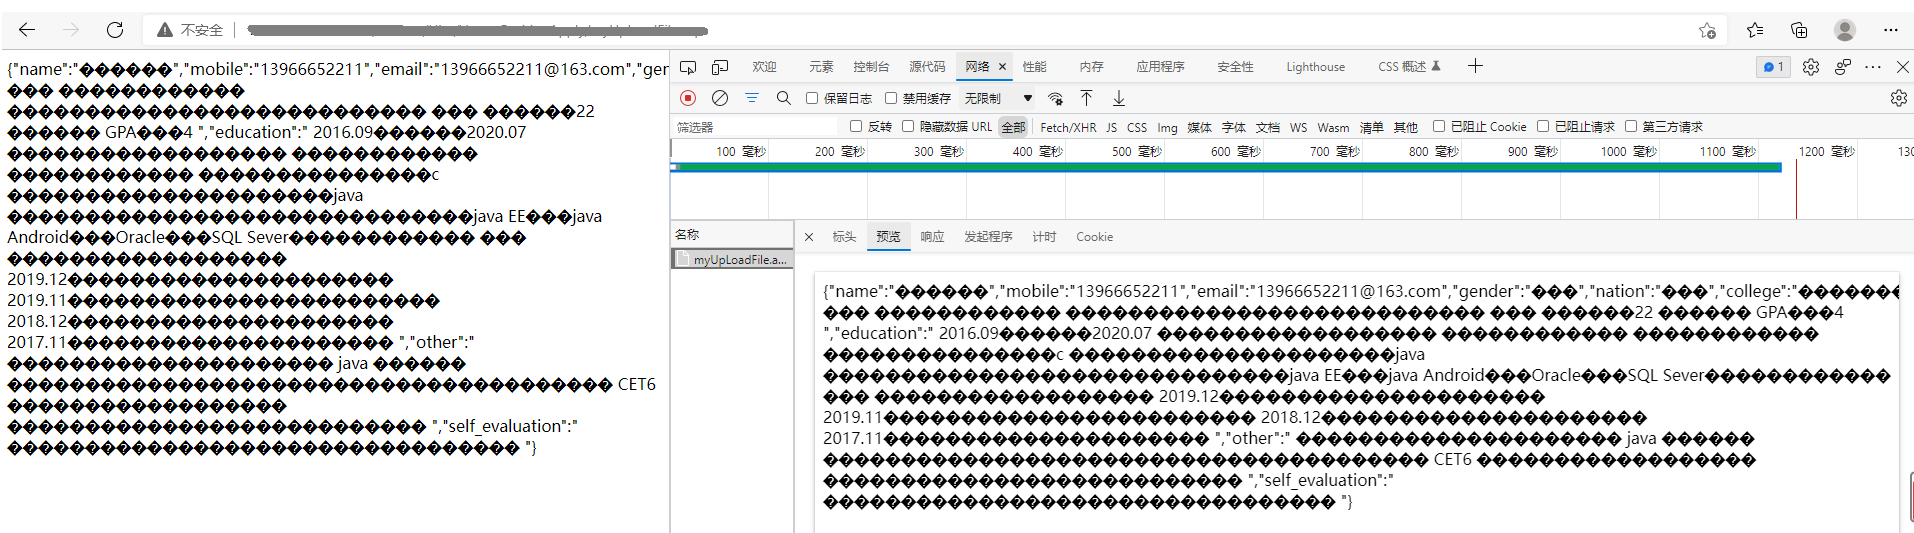1914x533 pixels.
Task: Filter requests by Img
Action: point(1167,127)
